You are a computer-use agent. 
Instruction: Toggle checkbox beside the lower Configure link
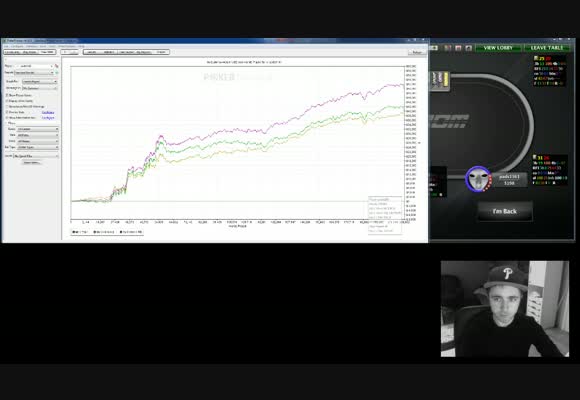[x=7, y=118]
